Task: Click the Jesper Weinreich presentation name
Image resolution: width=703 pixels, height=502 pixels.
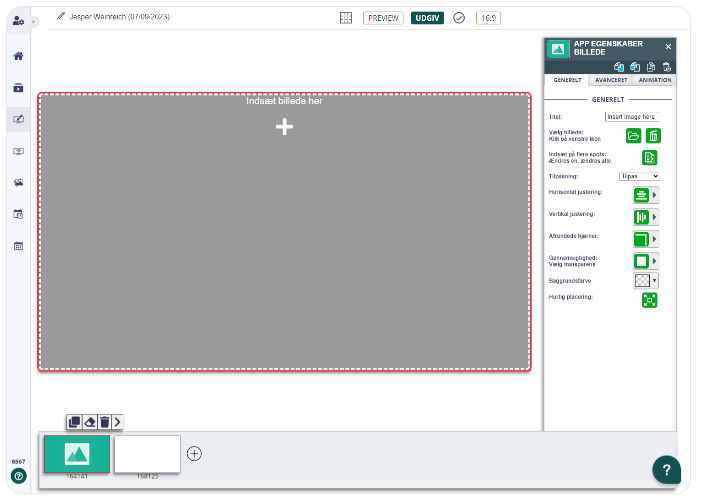Action: 120,17
